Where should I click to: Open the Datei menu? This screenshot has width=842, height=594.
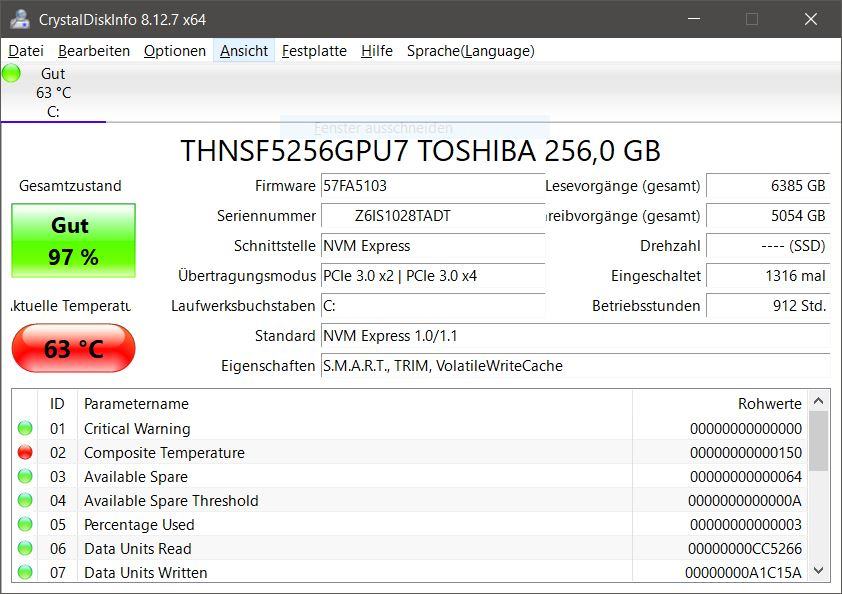pyautogui.click(x=26, y=51)
